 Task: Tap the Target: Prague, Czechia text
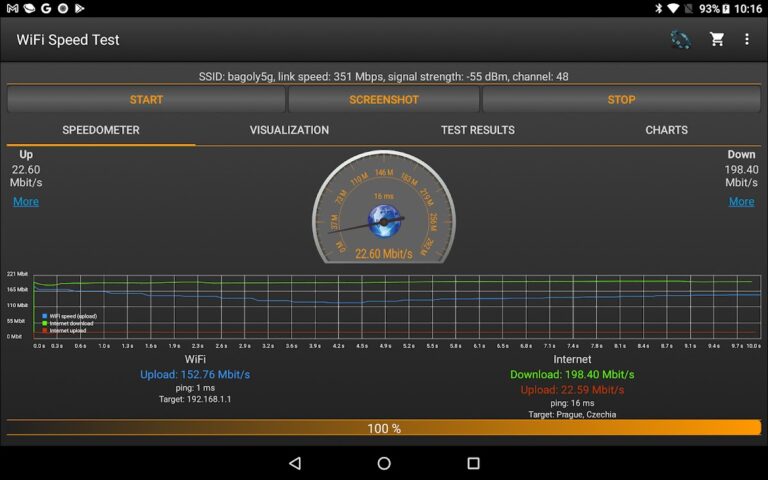click(x=572, y=414)
